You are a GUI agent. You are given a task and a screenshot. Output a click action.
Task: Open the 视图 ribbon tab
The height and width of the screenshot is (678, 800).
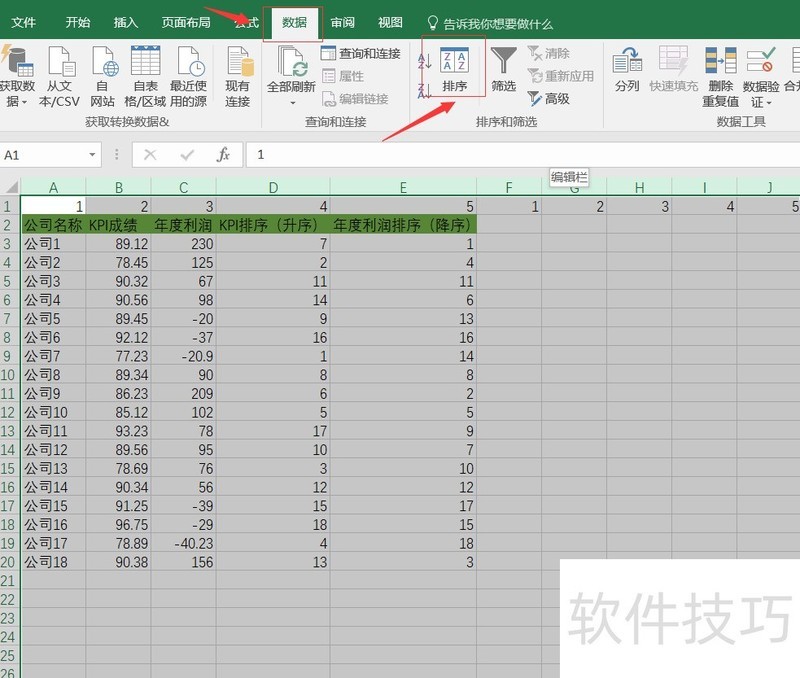point(390,23)
